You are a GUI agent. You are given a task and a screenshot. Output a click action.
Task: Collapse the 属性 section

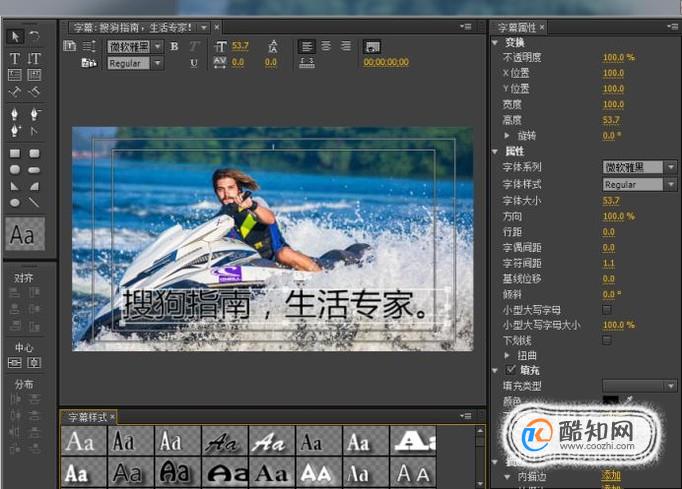[495, 151]
